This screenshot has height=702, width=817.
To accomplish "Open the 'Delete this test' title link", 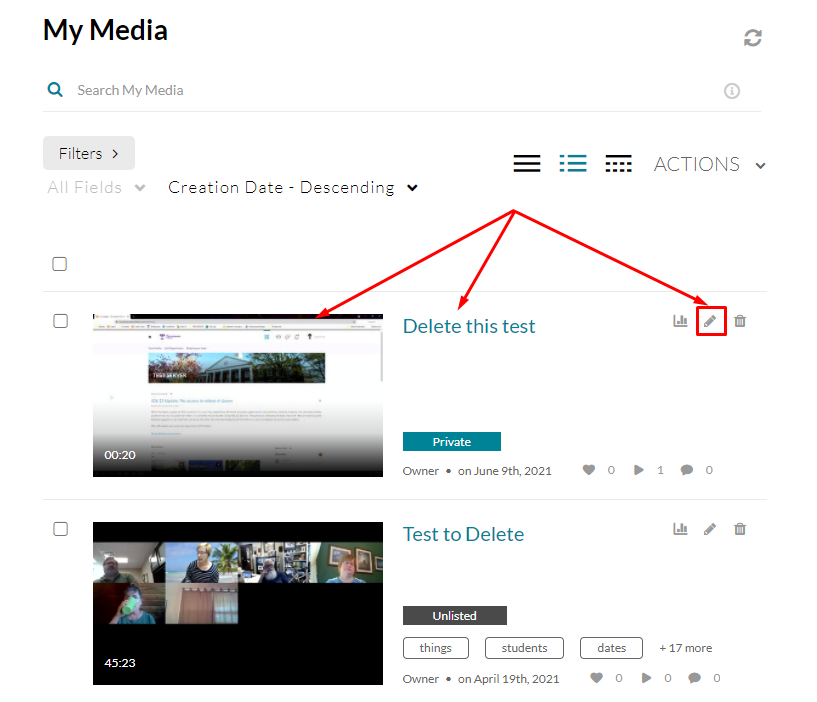I will [x=469, y=326].
